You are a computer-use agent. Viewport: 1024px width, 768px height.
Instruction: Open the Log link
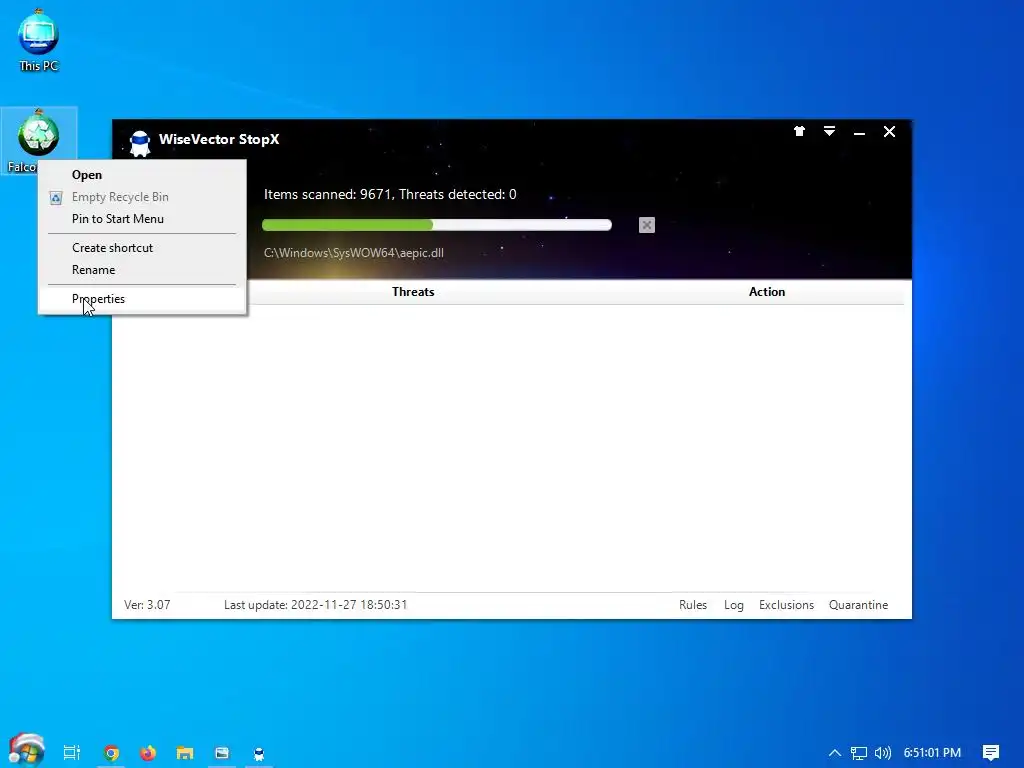[x=733, y=605]
